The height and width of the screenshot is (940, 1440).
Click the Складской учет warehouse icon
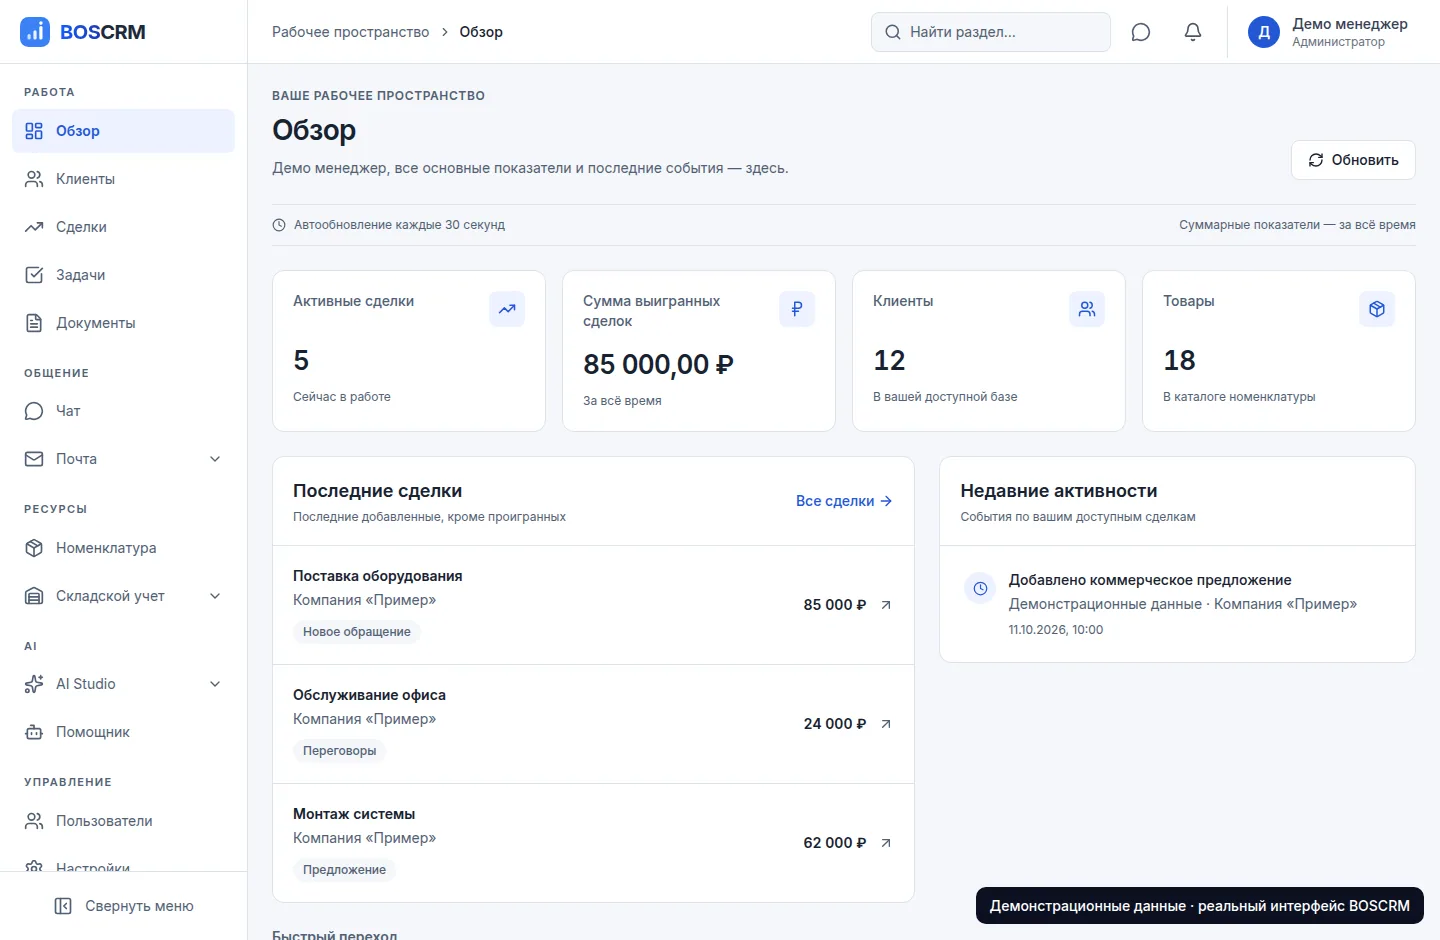pos(34,596)
